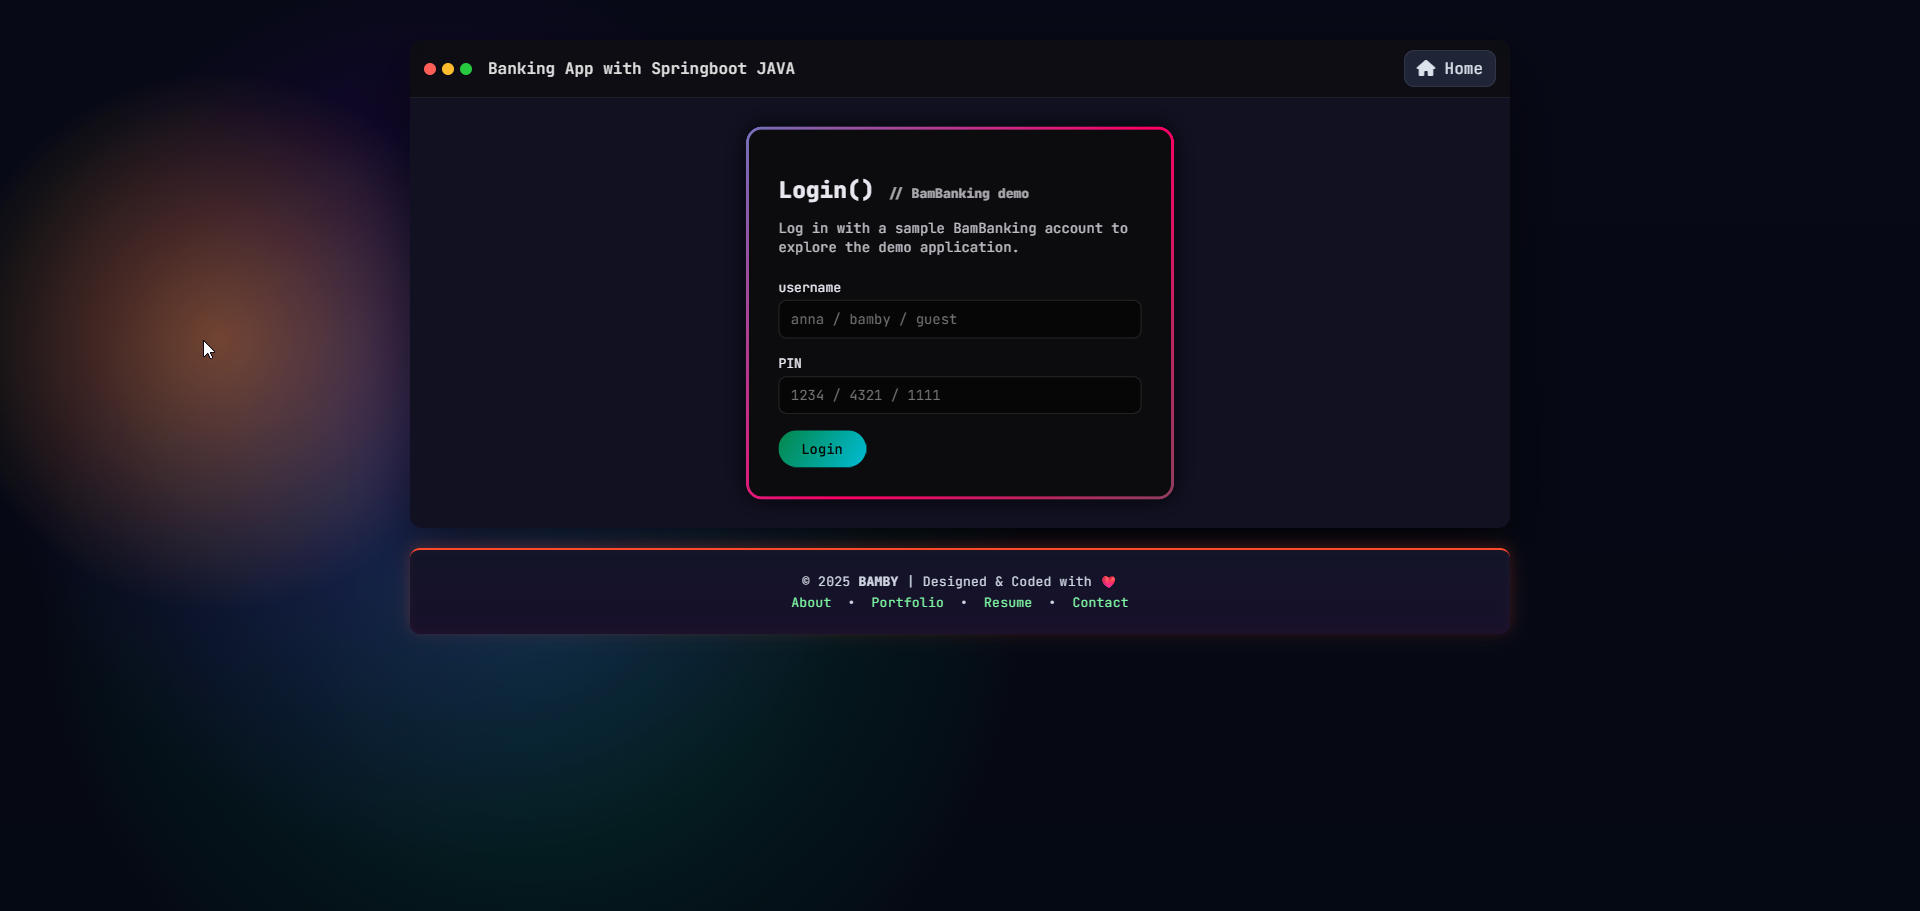This screenshot has width=1920, height=911.
Task: Click the BamBanking demo comment text
Action: (958, 193)
